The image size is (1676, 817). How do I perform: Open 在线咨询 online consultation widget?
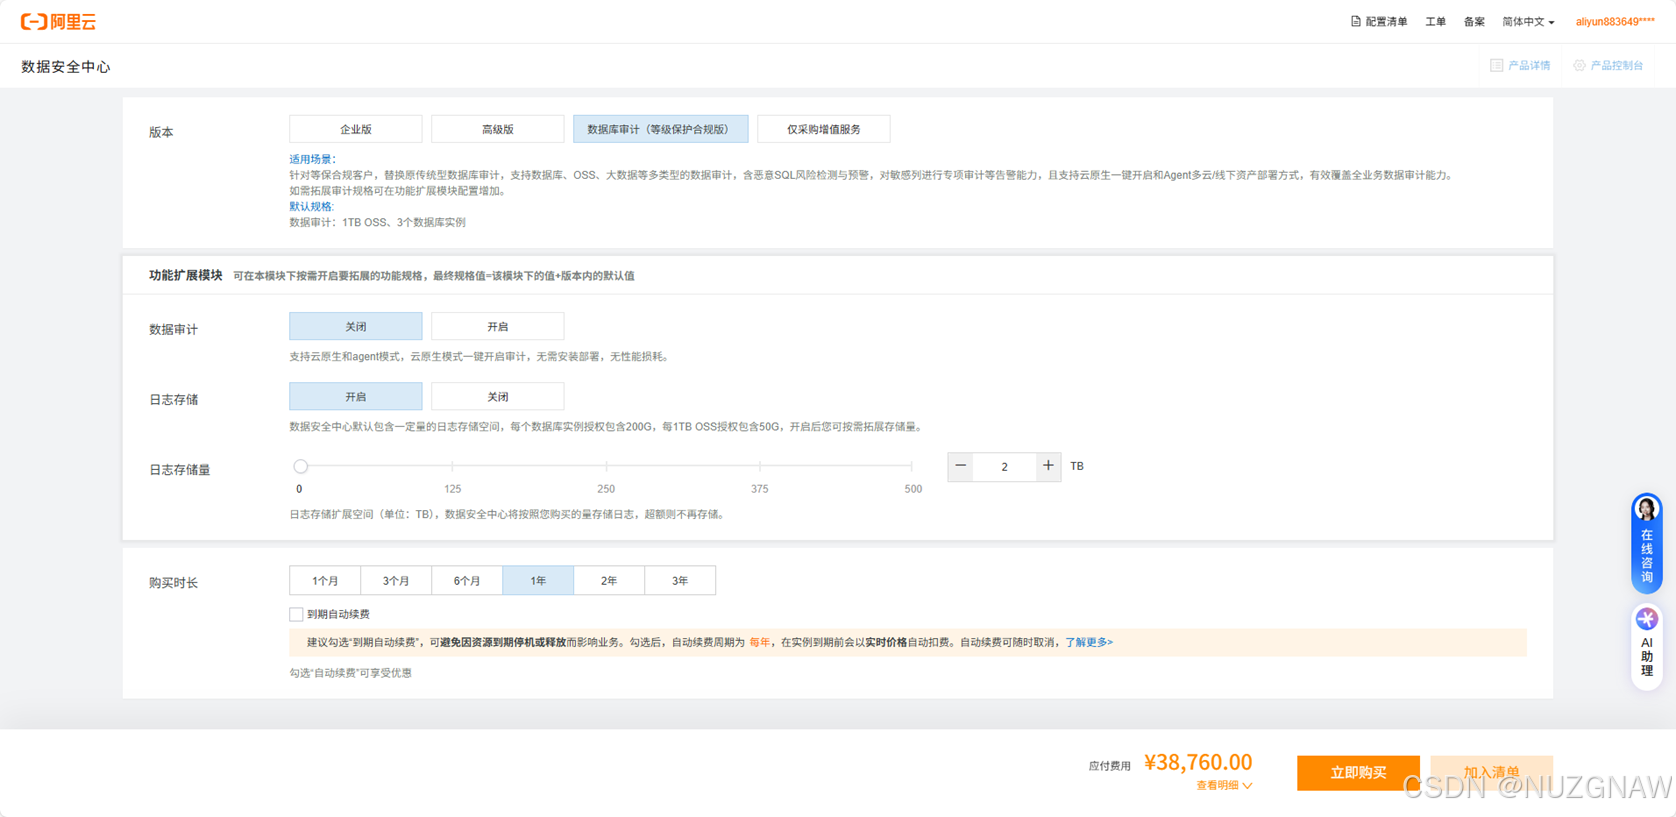[1647, 542]
